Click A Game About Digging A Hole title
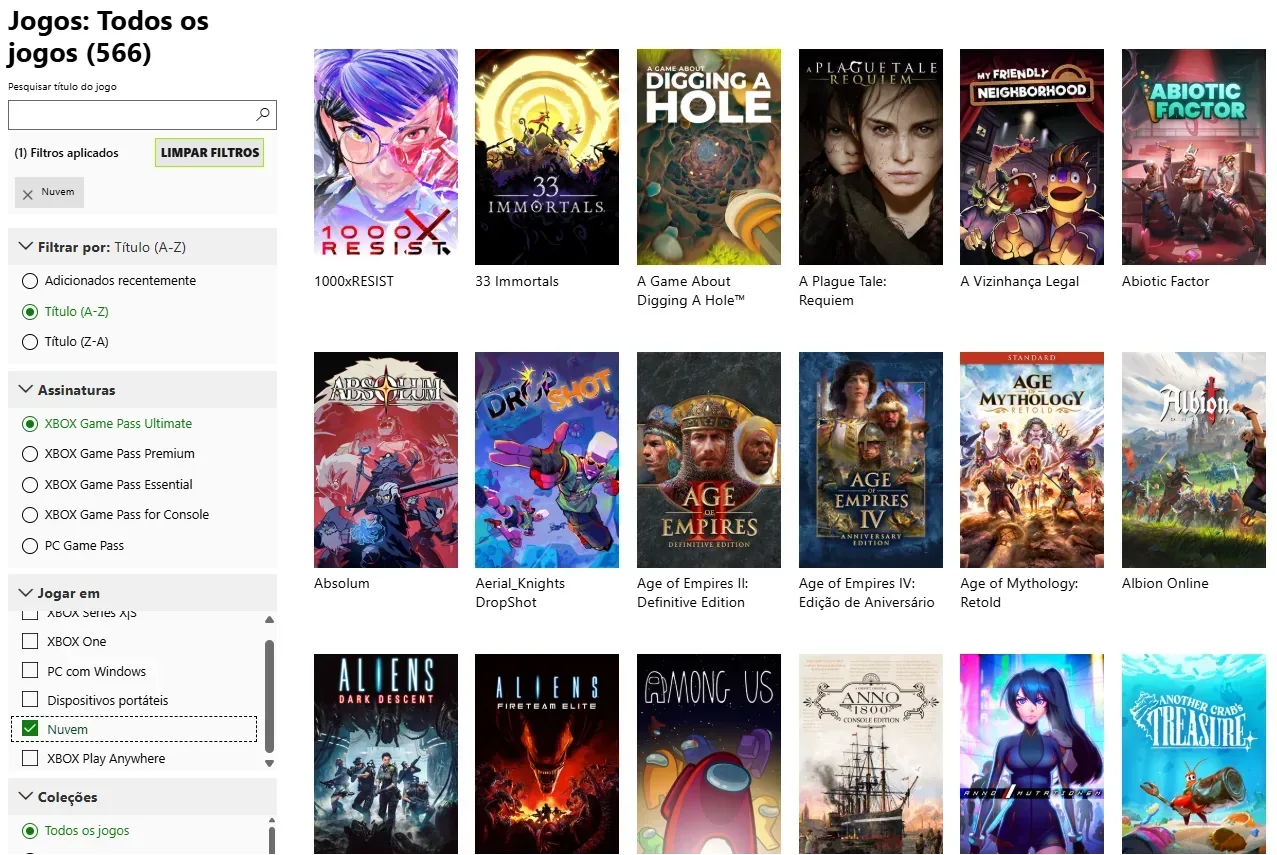This screenshot has width=1277, height=855. coord(692,291)
